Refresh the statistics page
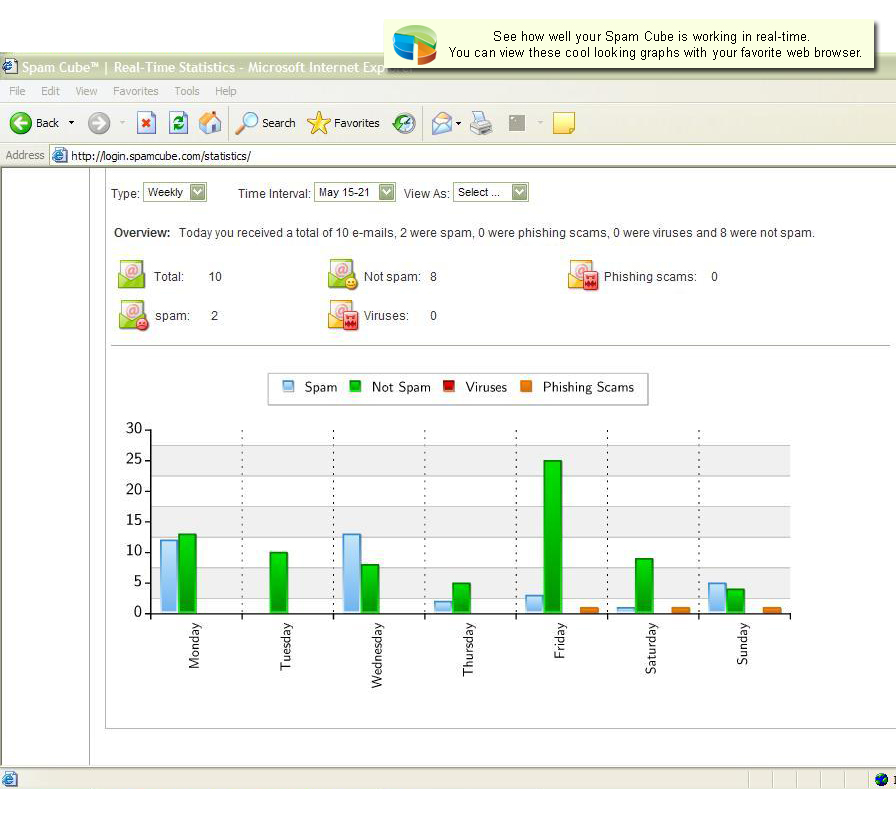This screenshot has height=830, width=896. (180, 122)
